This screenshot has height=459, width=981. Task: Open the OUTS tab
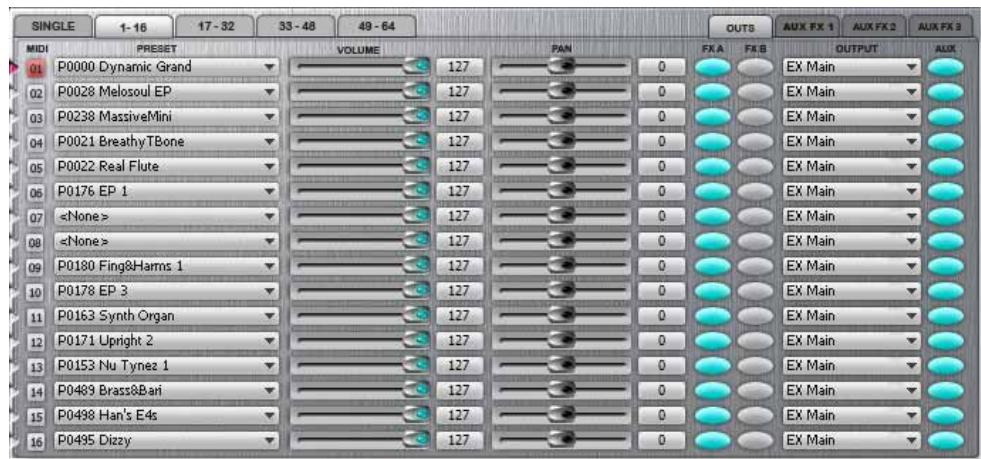tap(740, 28)
